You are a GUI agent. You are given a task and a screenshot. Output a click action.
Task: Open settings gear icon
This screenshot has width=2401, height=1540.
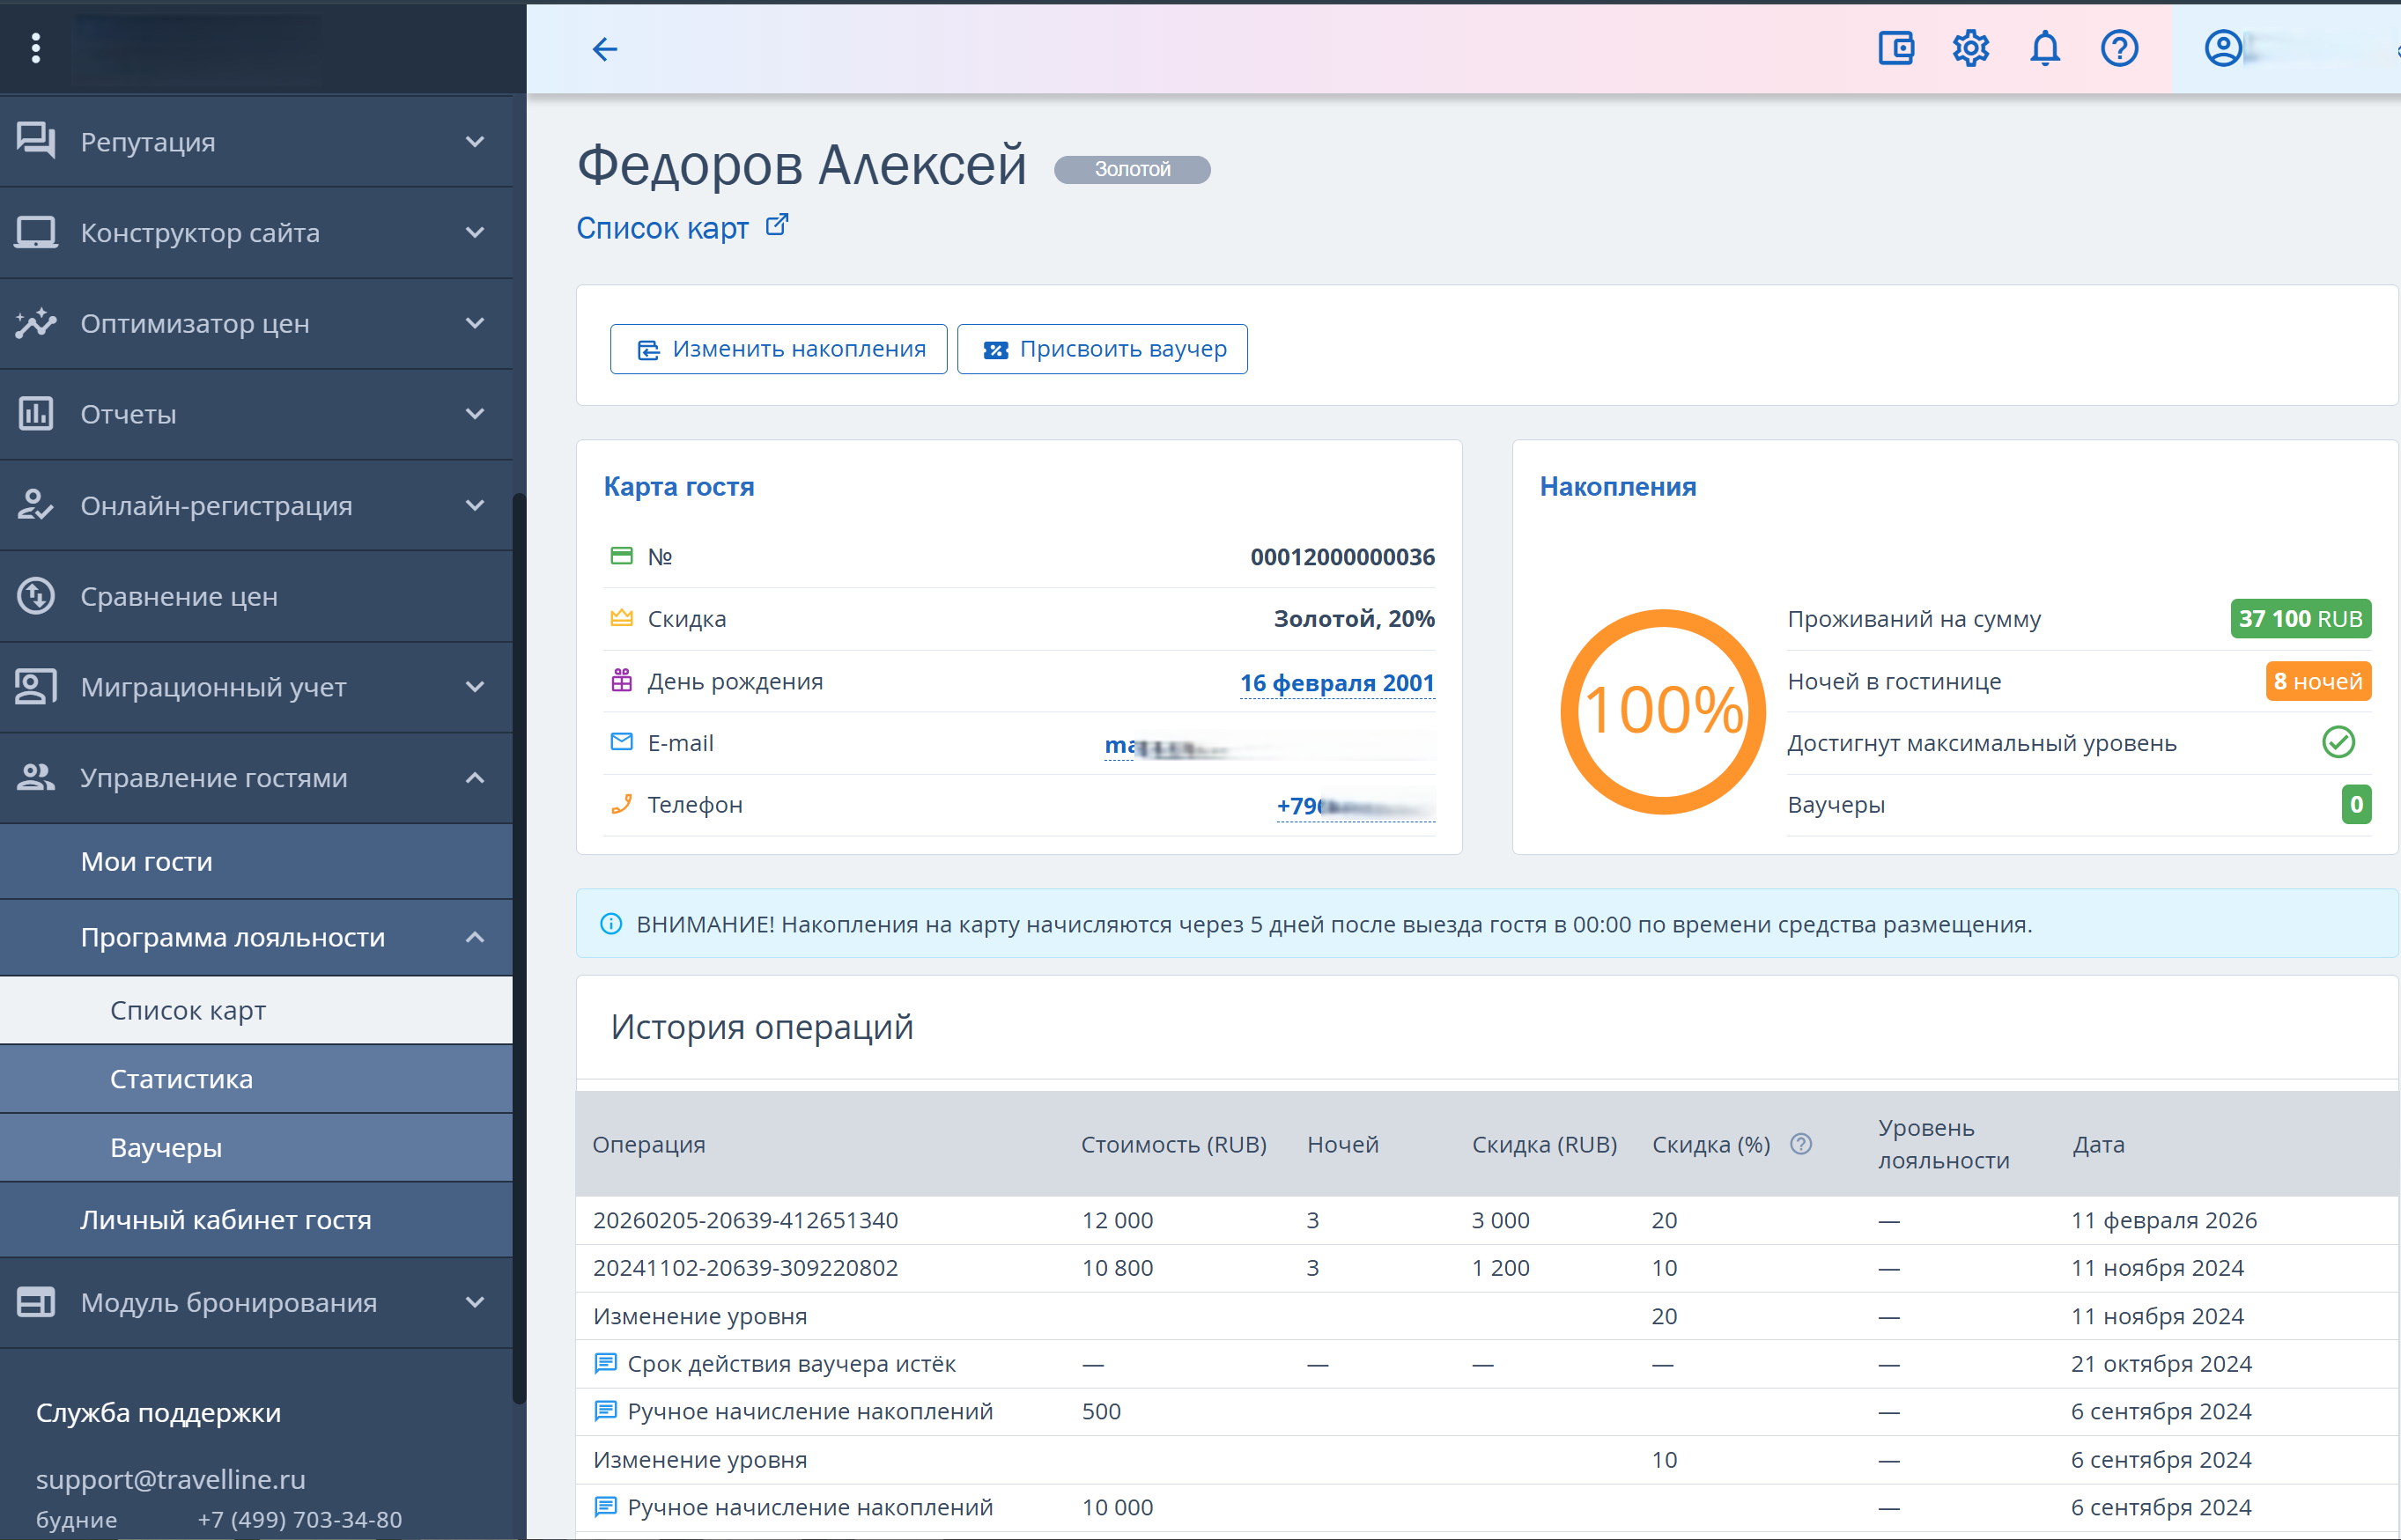[x=1970, y=48]
